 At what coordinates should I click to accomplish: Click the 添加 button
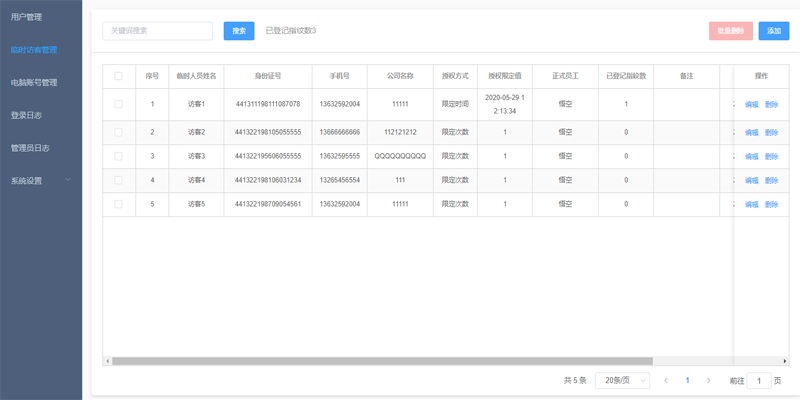point(773,31)
